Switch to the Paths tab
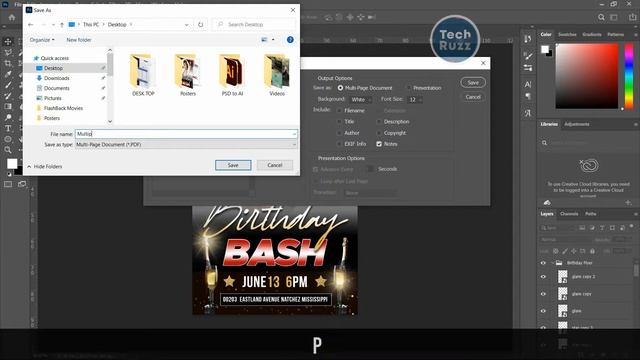640x360 pixels. tap(590, 214)
